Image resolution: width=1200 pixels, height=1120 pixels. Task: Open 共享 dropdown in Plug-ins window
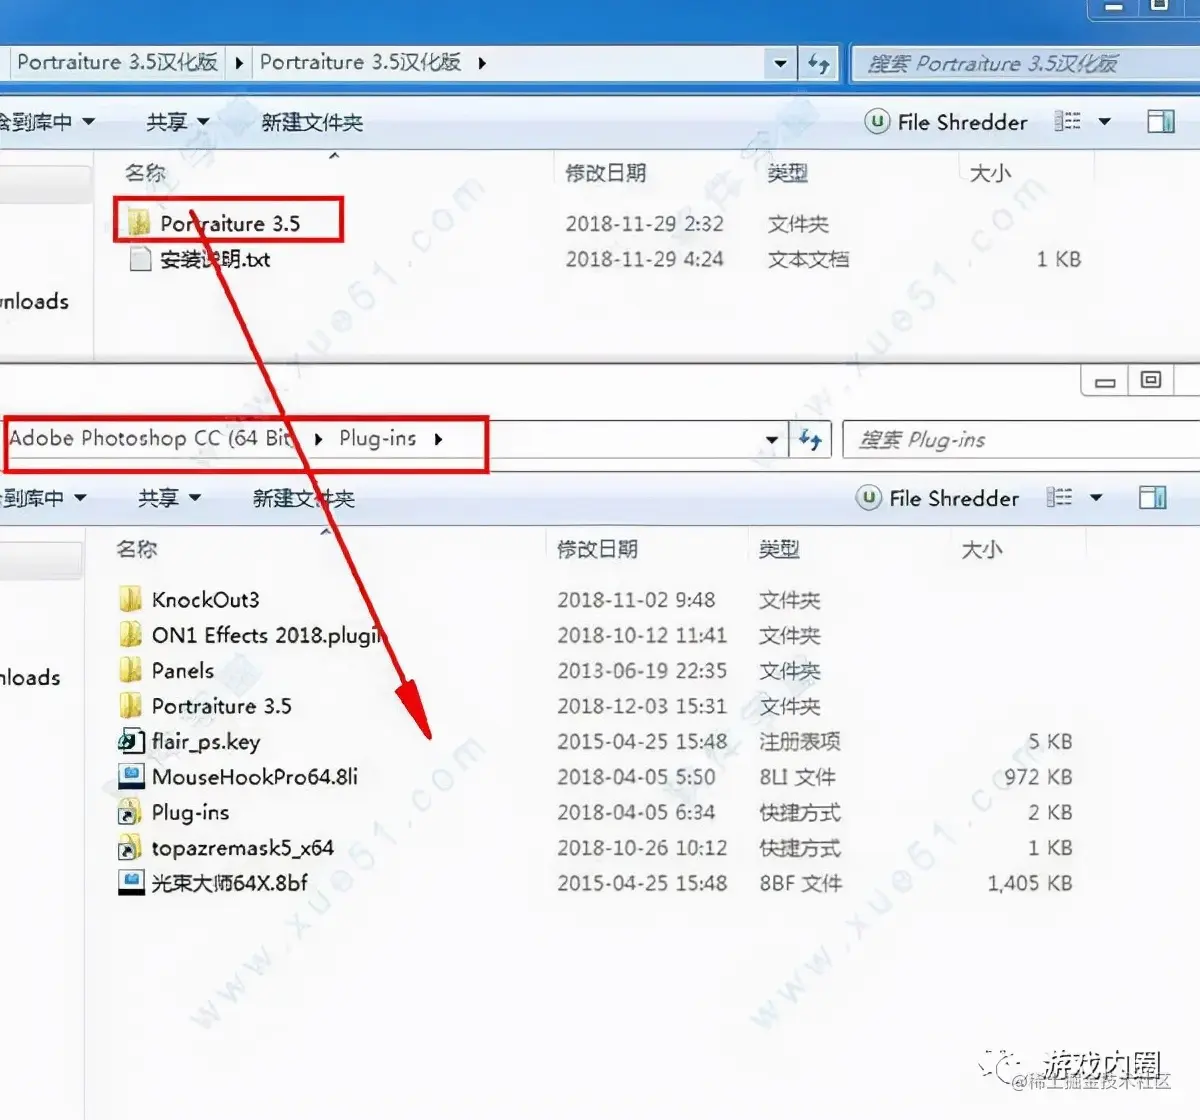[170, 498]
